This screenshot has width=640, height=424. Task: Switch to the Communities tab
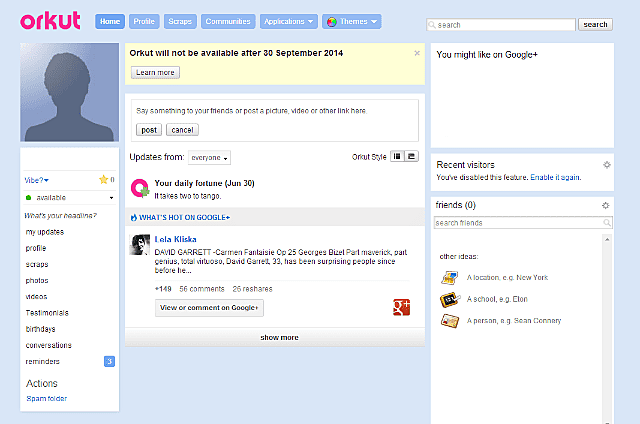pyautogui.click(x=228, y=22)
